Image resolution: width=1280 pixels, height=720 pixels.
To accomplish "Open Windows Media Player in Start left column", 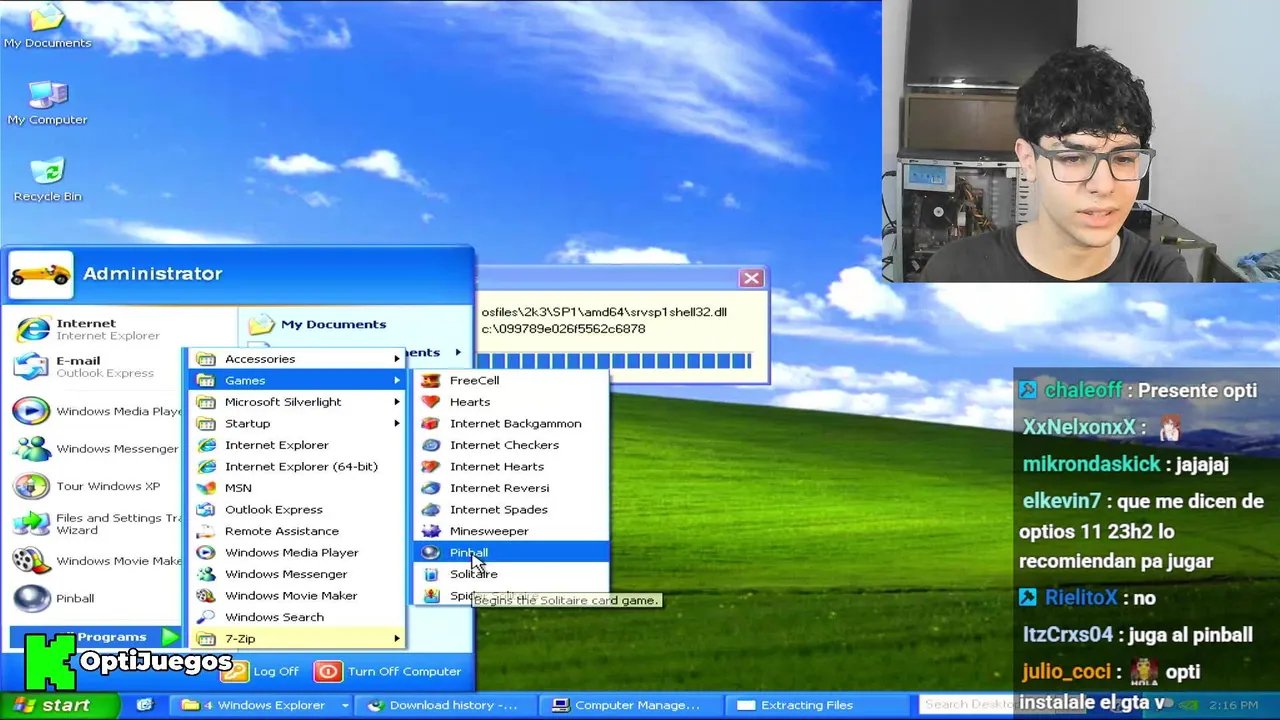I will [97, 411].
